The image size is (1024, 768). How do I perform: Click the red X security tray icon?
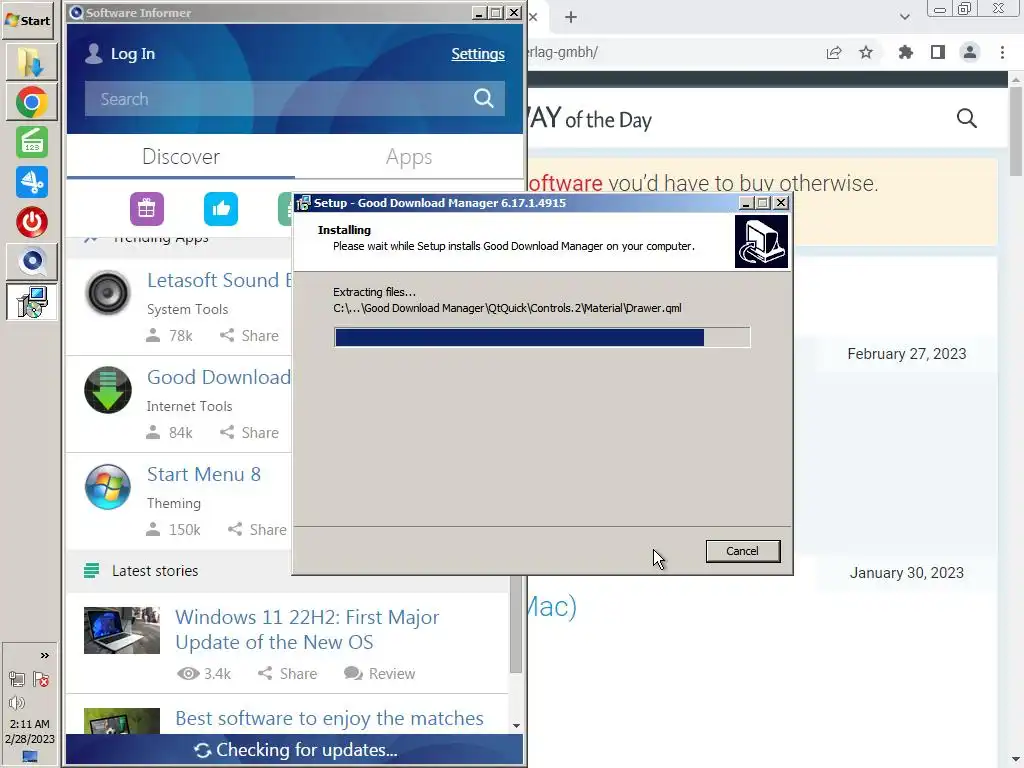pos(41,680)
